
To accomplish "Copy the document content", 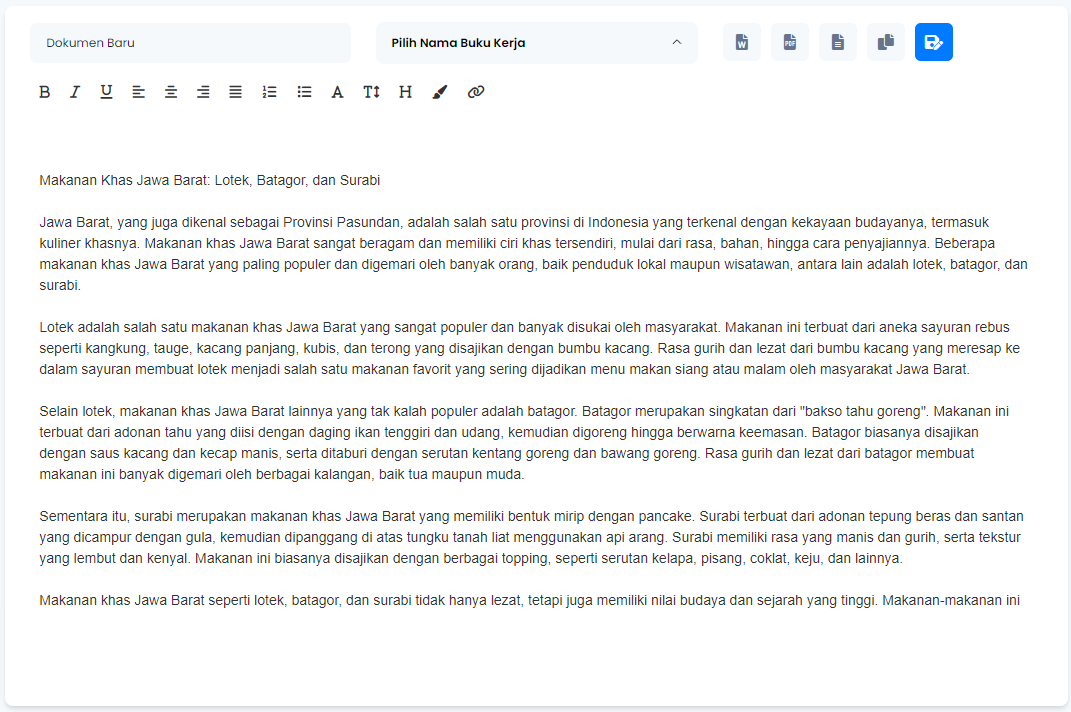I will click(x=886, y=42).
